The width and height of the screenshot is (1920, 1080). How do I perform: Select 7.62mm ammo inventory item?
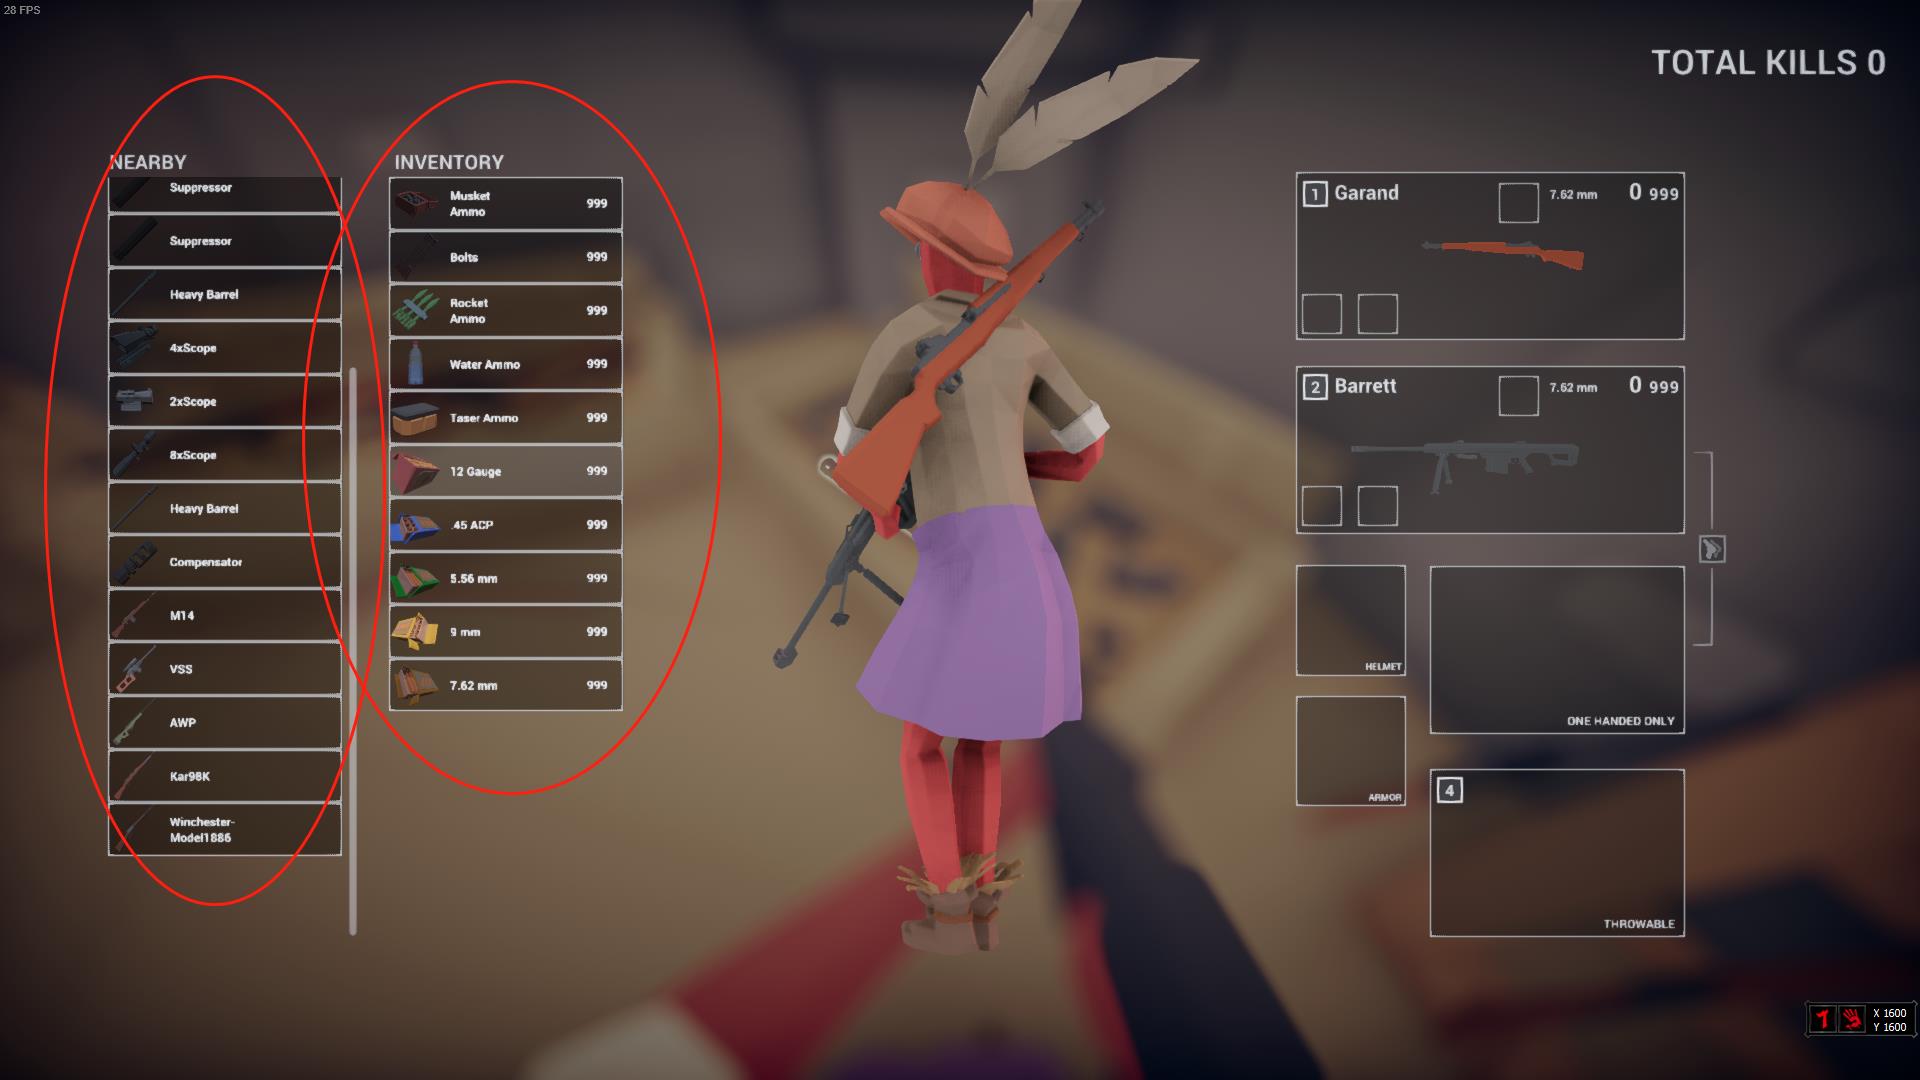coord(506,684)
